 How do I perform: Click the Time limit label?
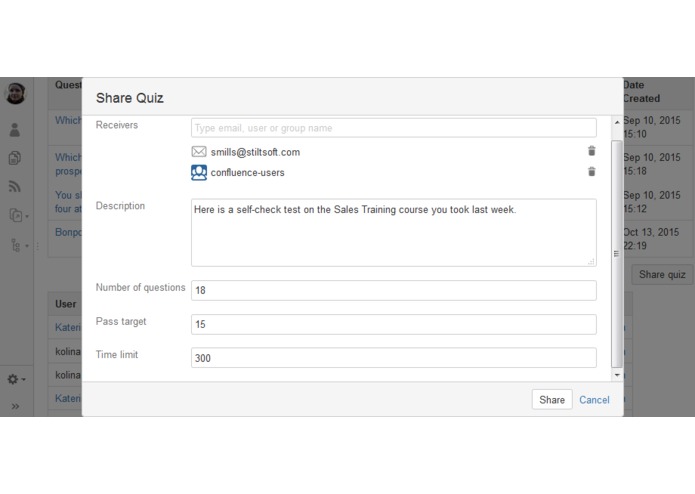[117, 354]
